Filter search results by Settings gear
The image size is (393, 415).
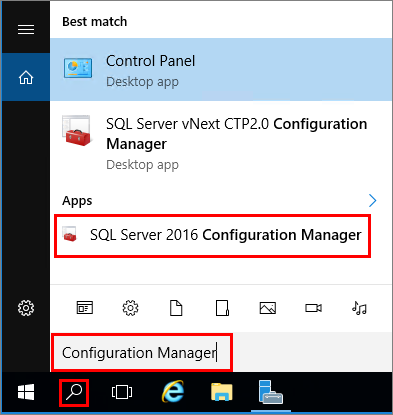point(130,308)
